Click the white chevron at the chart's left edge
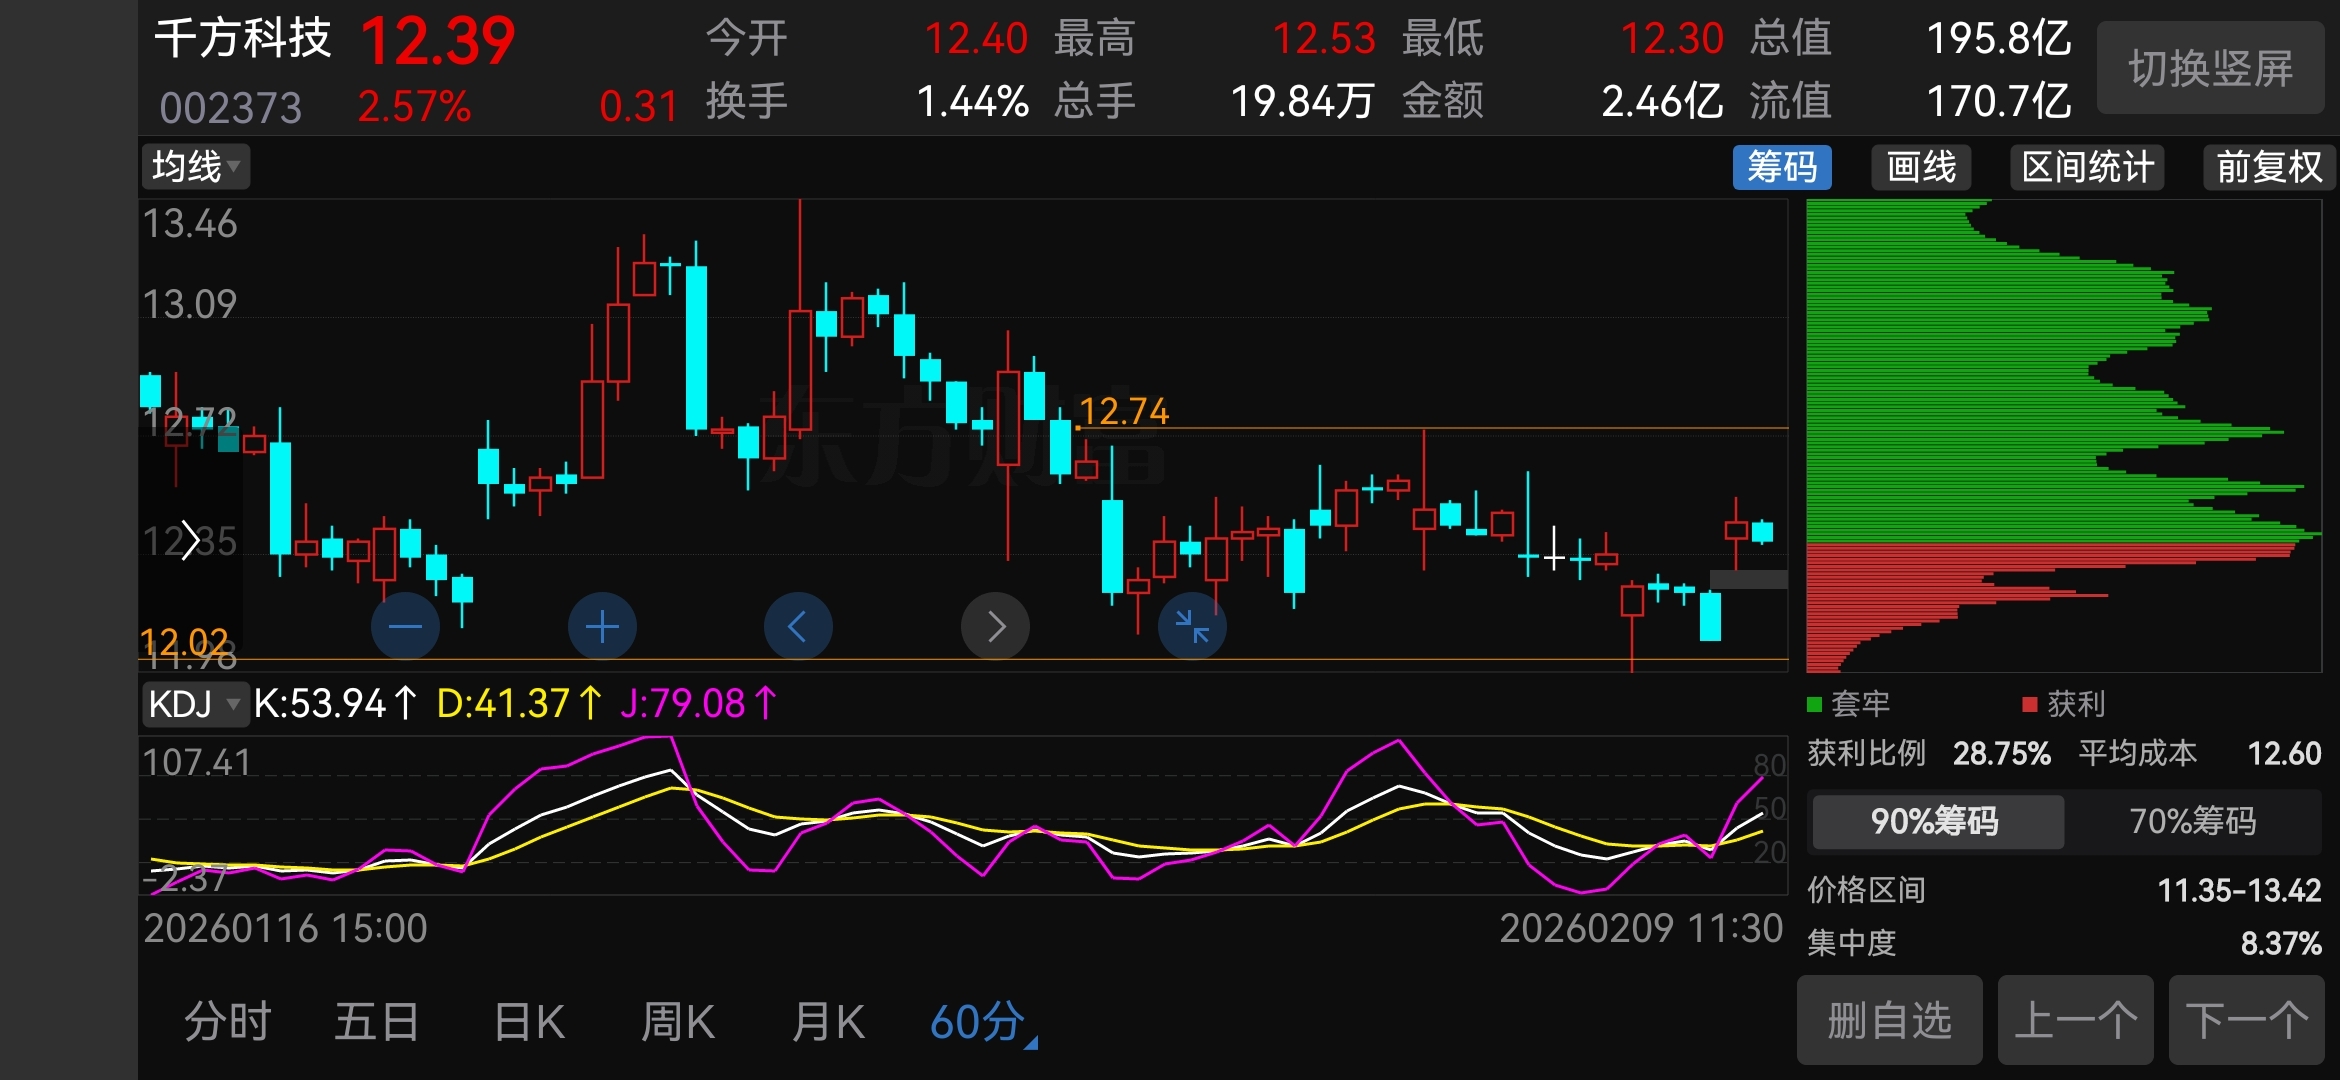2340x1080 pixels. [x=190, y=541]
